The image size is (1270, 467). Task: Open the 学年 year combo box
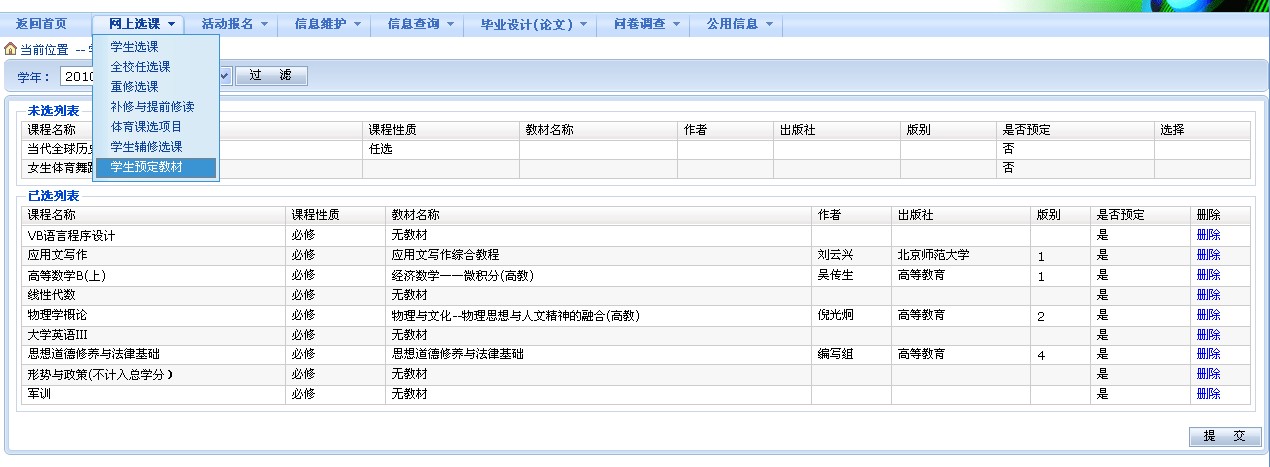click(x=224, y=76)
